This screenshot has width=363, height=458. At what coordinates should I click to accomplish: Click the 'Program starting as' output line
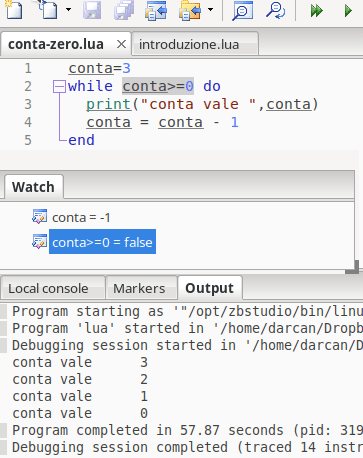pyautogui.click(x=187, y=311)
